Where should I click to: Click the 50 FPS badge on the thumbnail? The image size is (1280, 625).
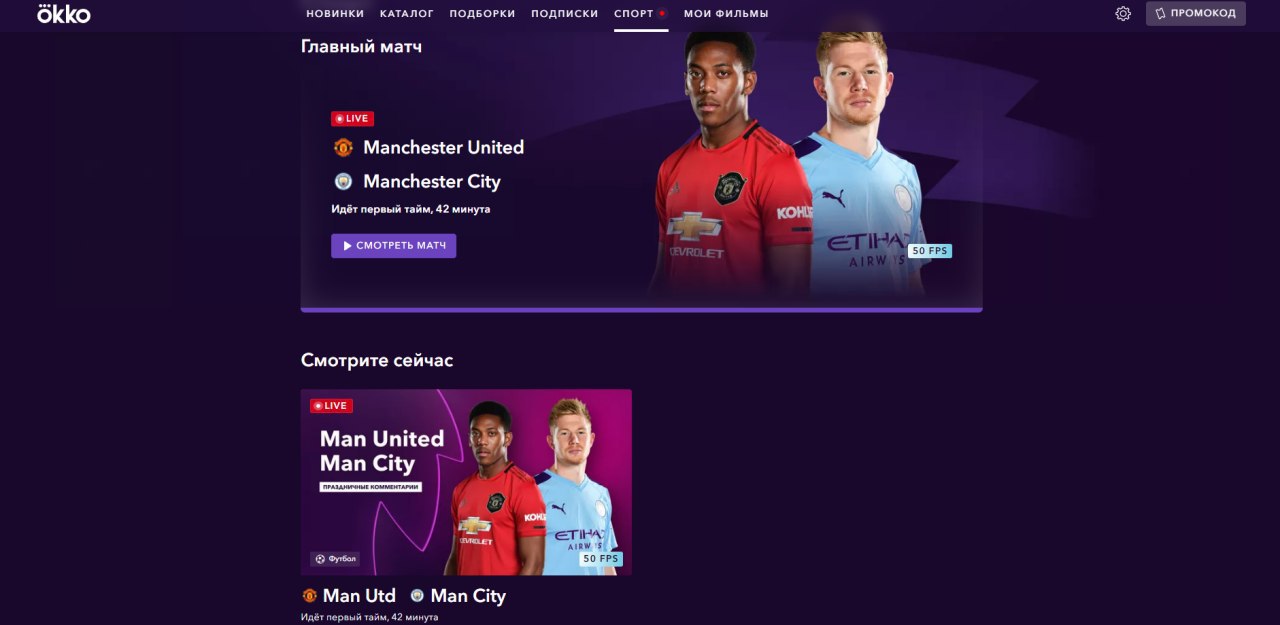click(x=601, y=559)
